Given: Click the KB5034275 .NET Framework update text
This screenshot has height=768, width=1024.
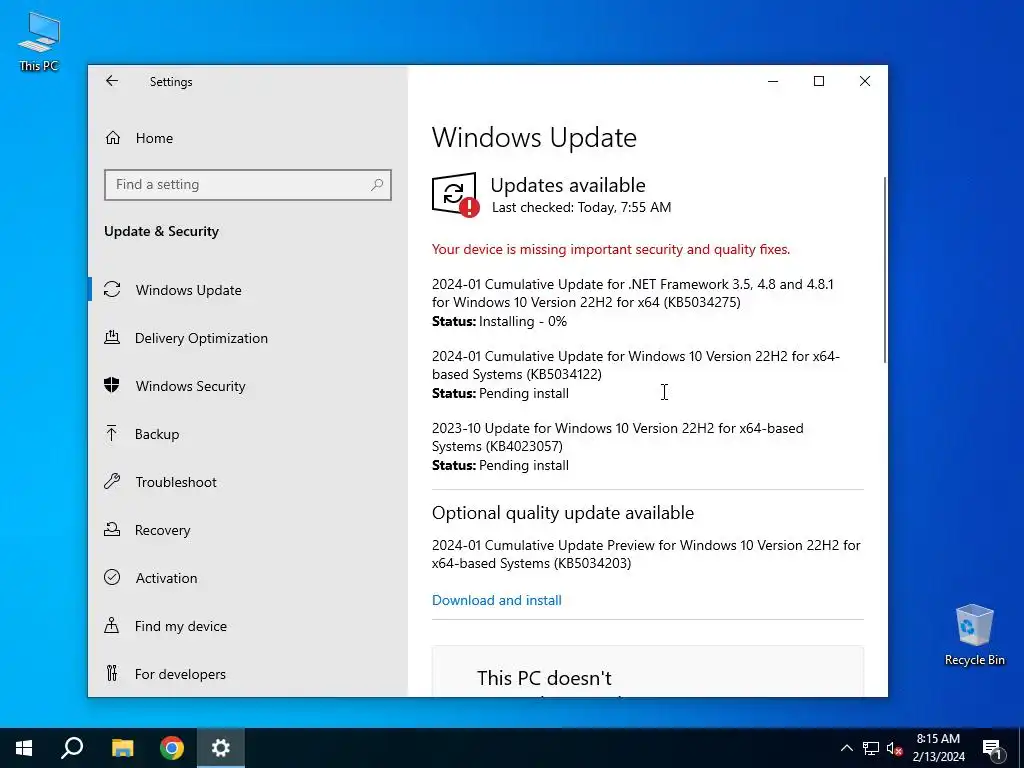Looking at the screenshot, I should point(632,293).
